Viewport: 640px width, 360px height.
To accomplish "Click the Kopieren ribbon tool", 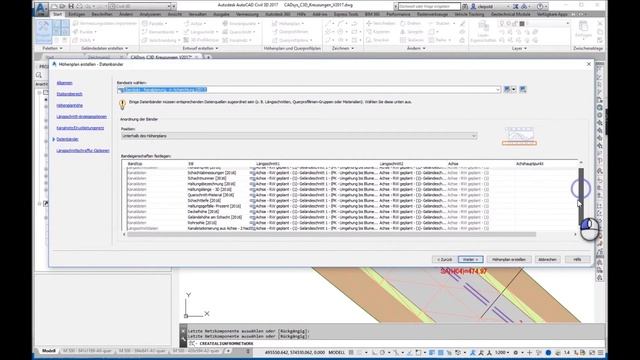I will tap(378, 32).
